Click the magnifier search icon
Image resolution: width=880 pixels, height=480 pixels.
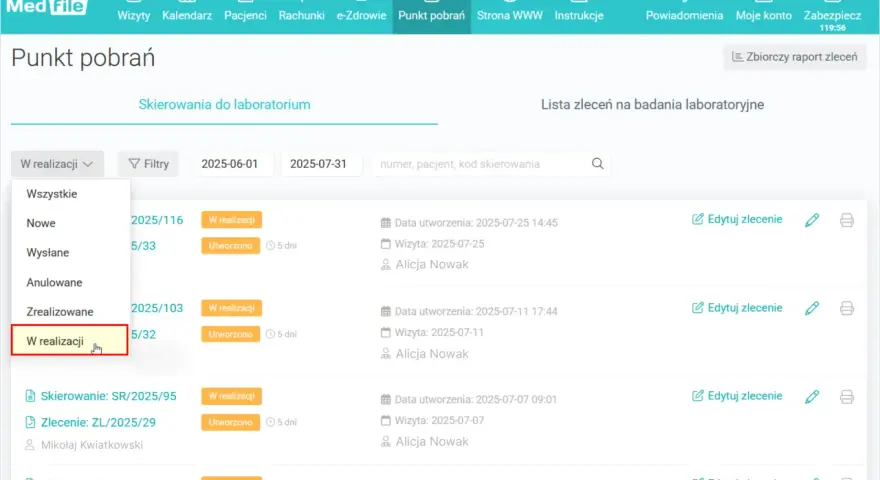point(598,163)
